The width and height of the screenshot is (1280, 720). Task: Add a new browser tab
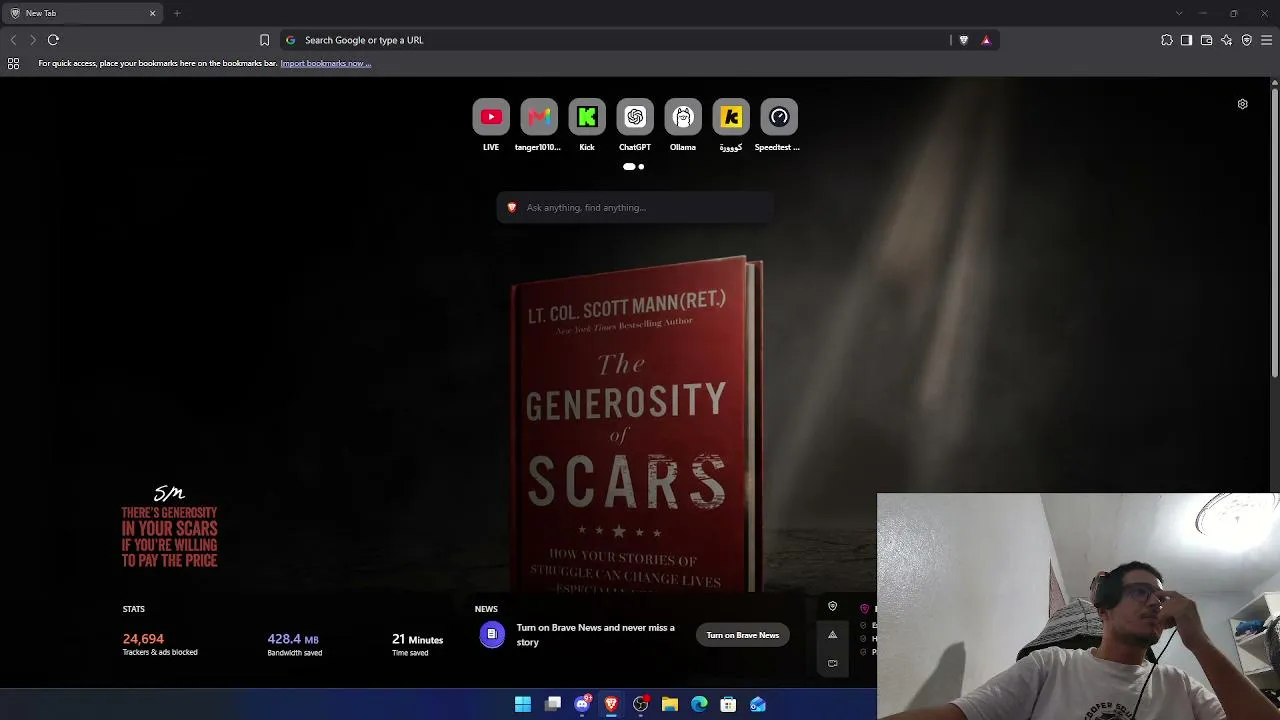[177, 13]
